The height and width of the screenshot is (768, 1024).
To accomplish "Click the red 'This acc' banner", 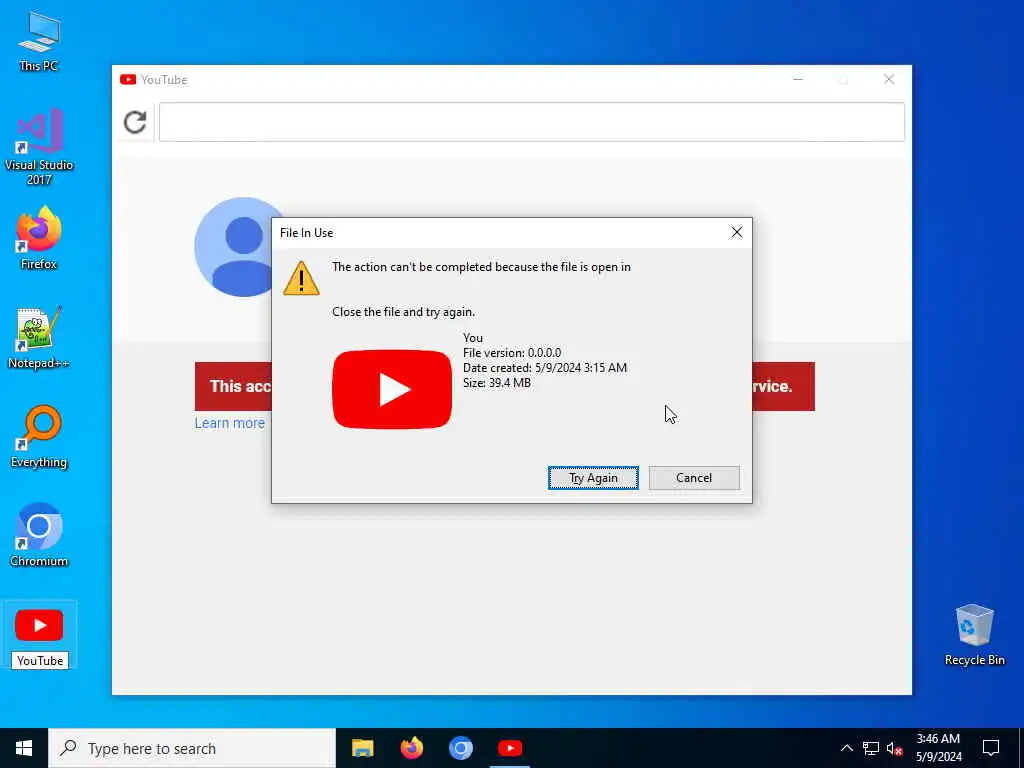I will coord(233,387).
